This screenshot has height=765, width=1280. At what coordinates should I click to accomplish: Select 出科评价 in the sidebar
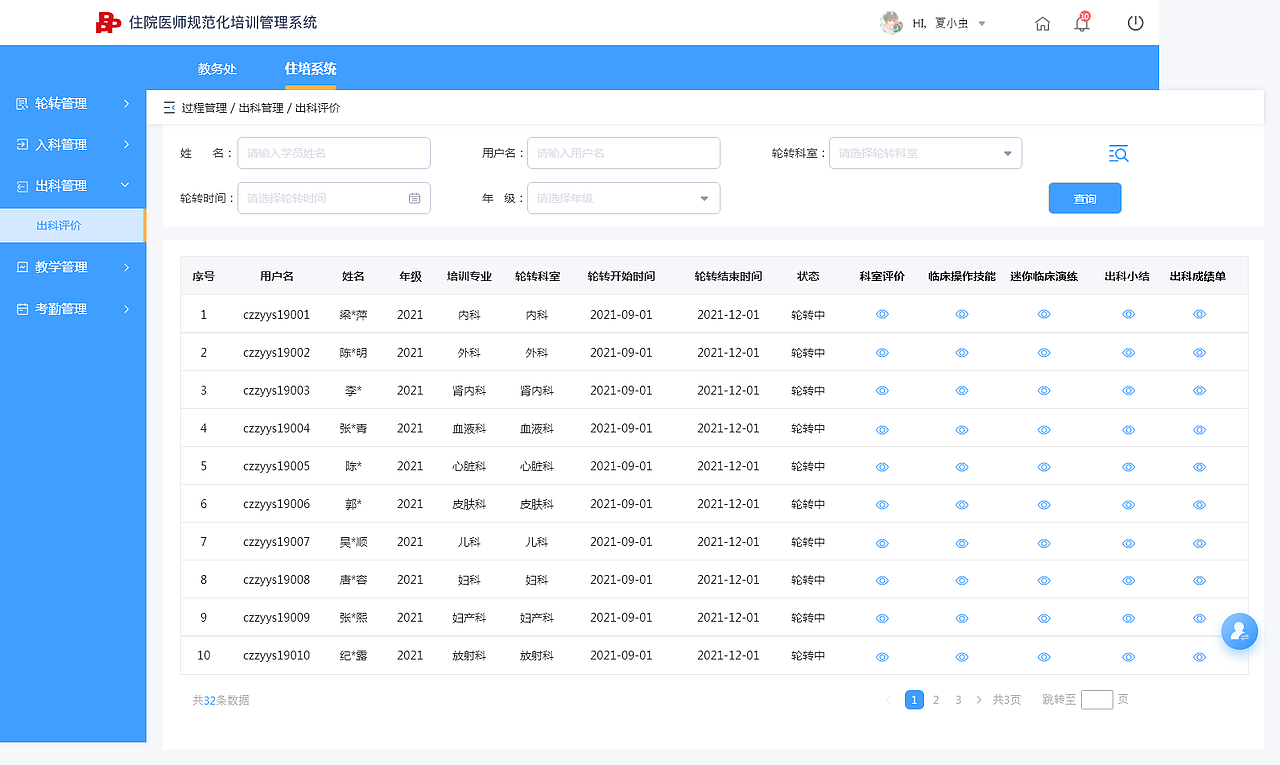tap(73, 225)
